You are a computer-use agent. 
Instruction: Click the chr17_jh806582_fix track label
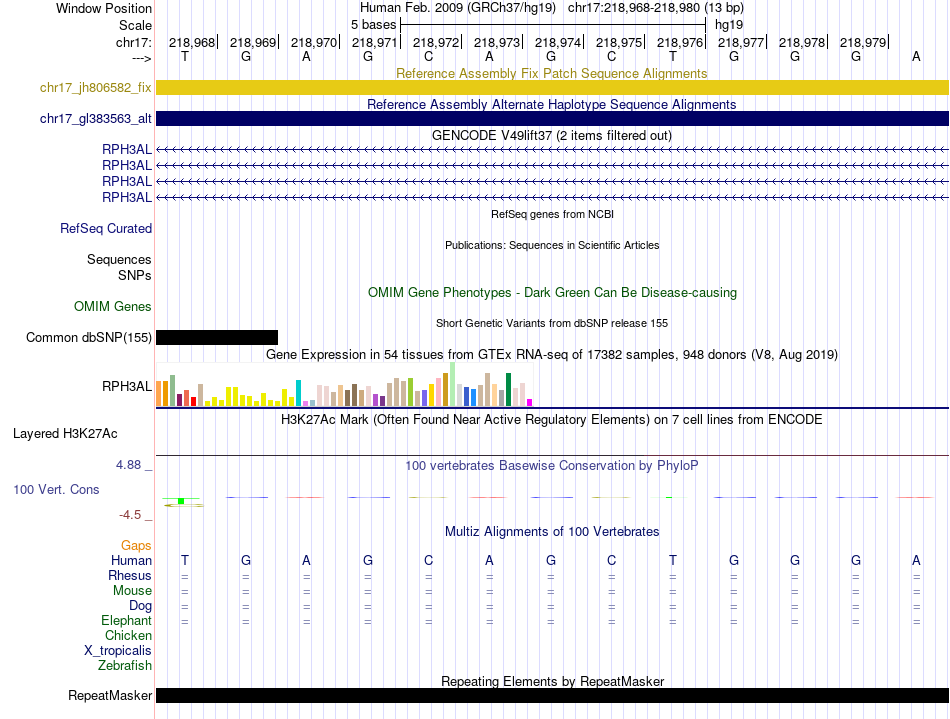[95, 87]
